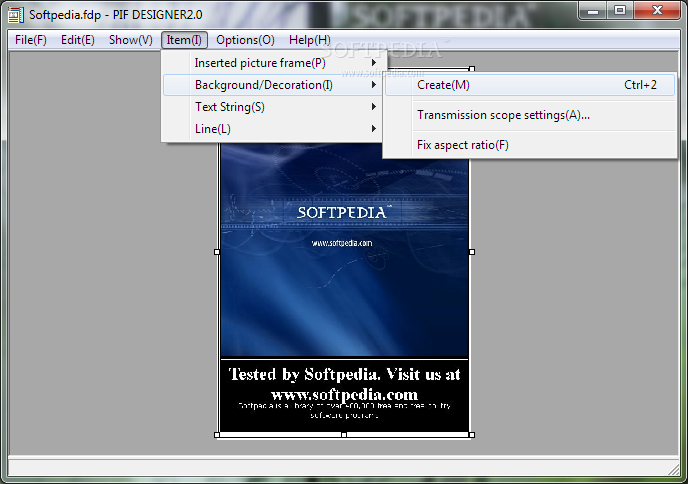This screenshot has width=688, height=484.
Task: Open Text String(S) submenu
Action: (x=272, y=107)
